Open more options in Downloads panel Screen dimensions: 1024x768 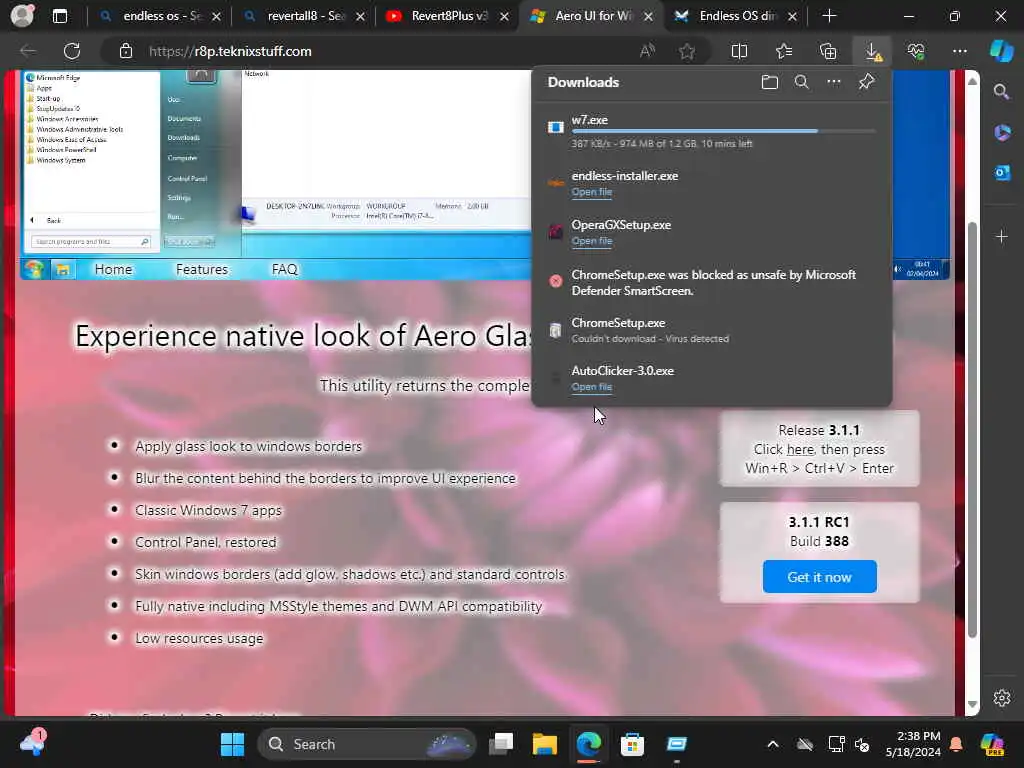[x=834, y=82]
